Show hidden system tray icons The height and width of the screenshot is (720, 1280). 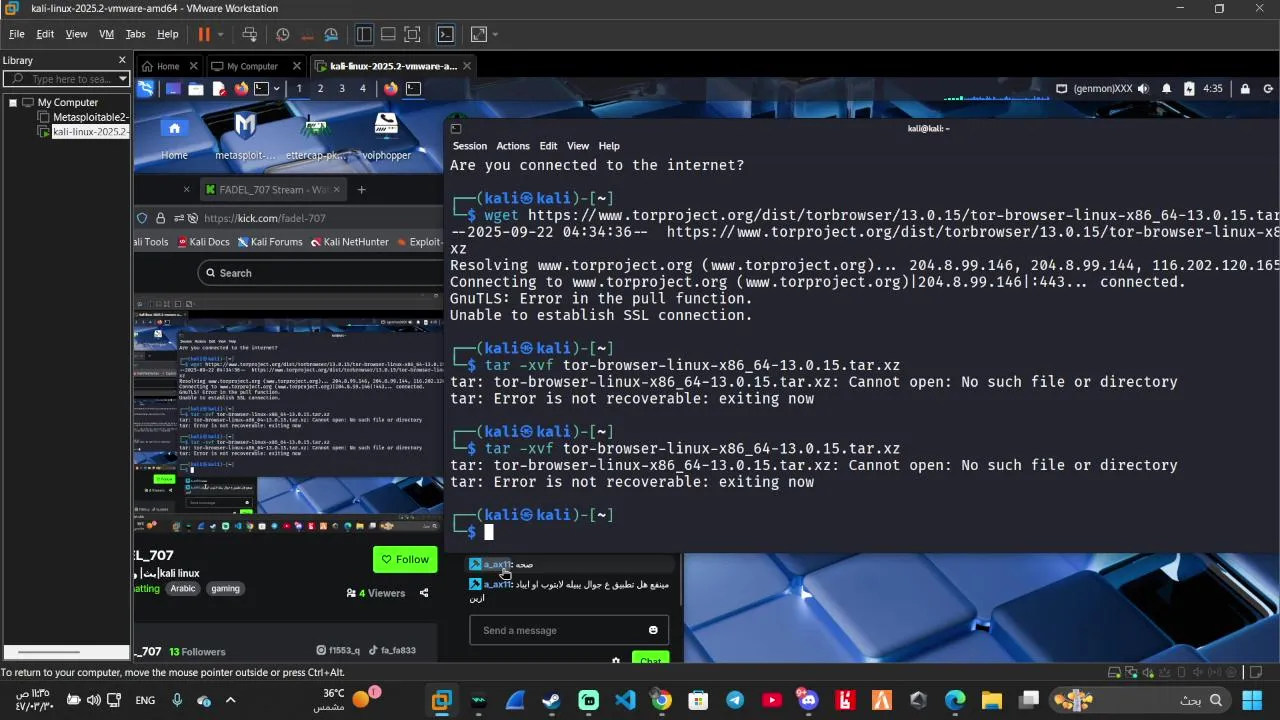coord(231,700)
